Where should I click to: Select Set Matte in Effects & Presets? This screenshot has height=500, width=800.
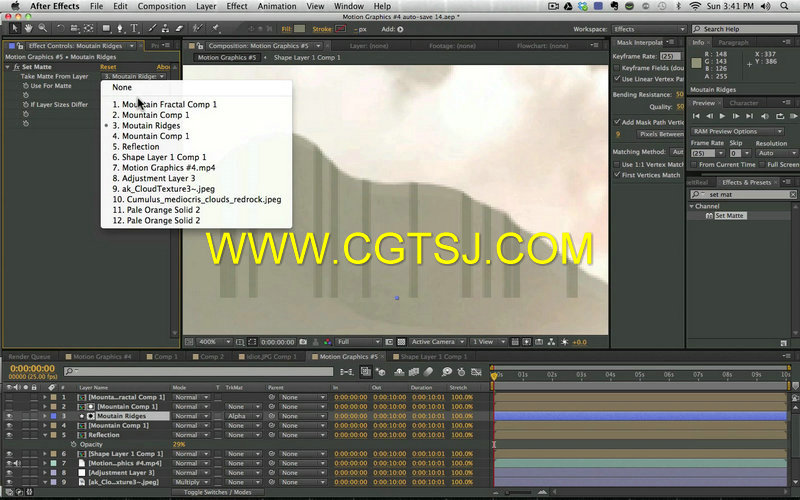tap(729, 215)
